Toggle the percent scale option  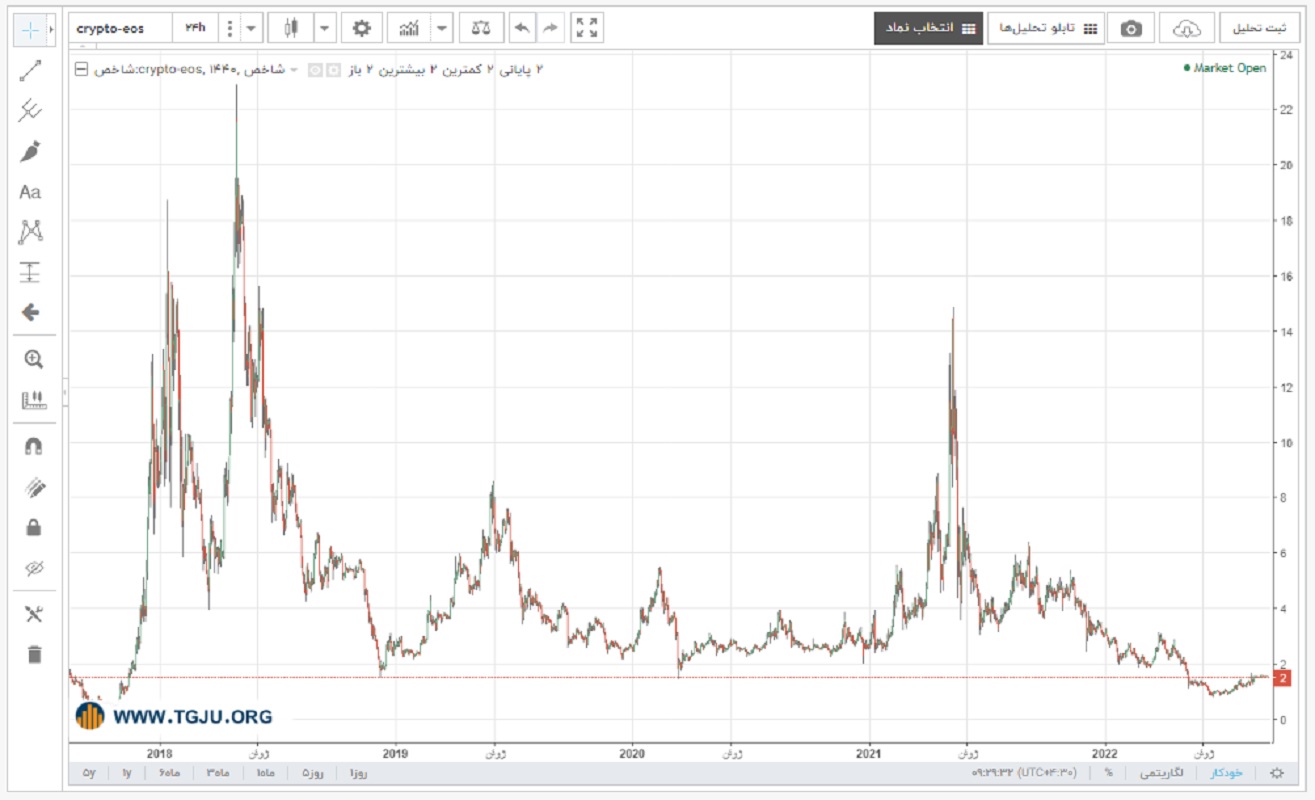(x=1109, y=773)
